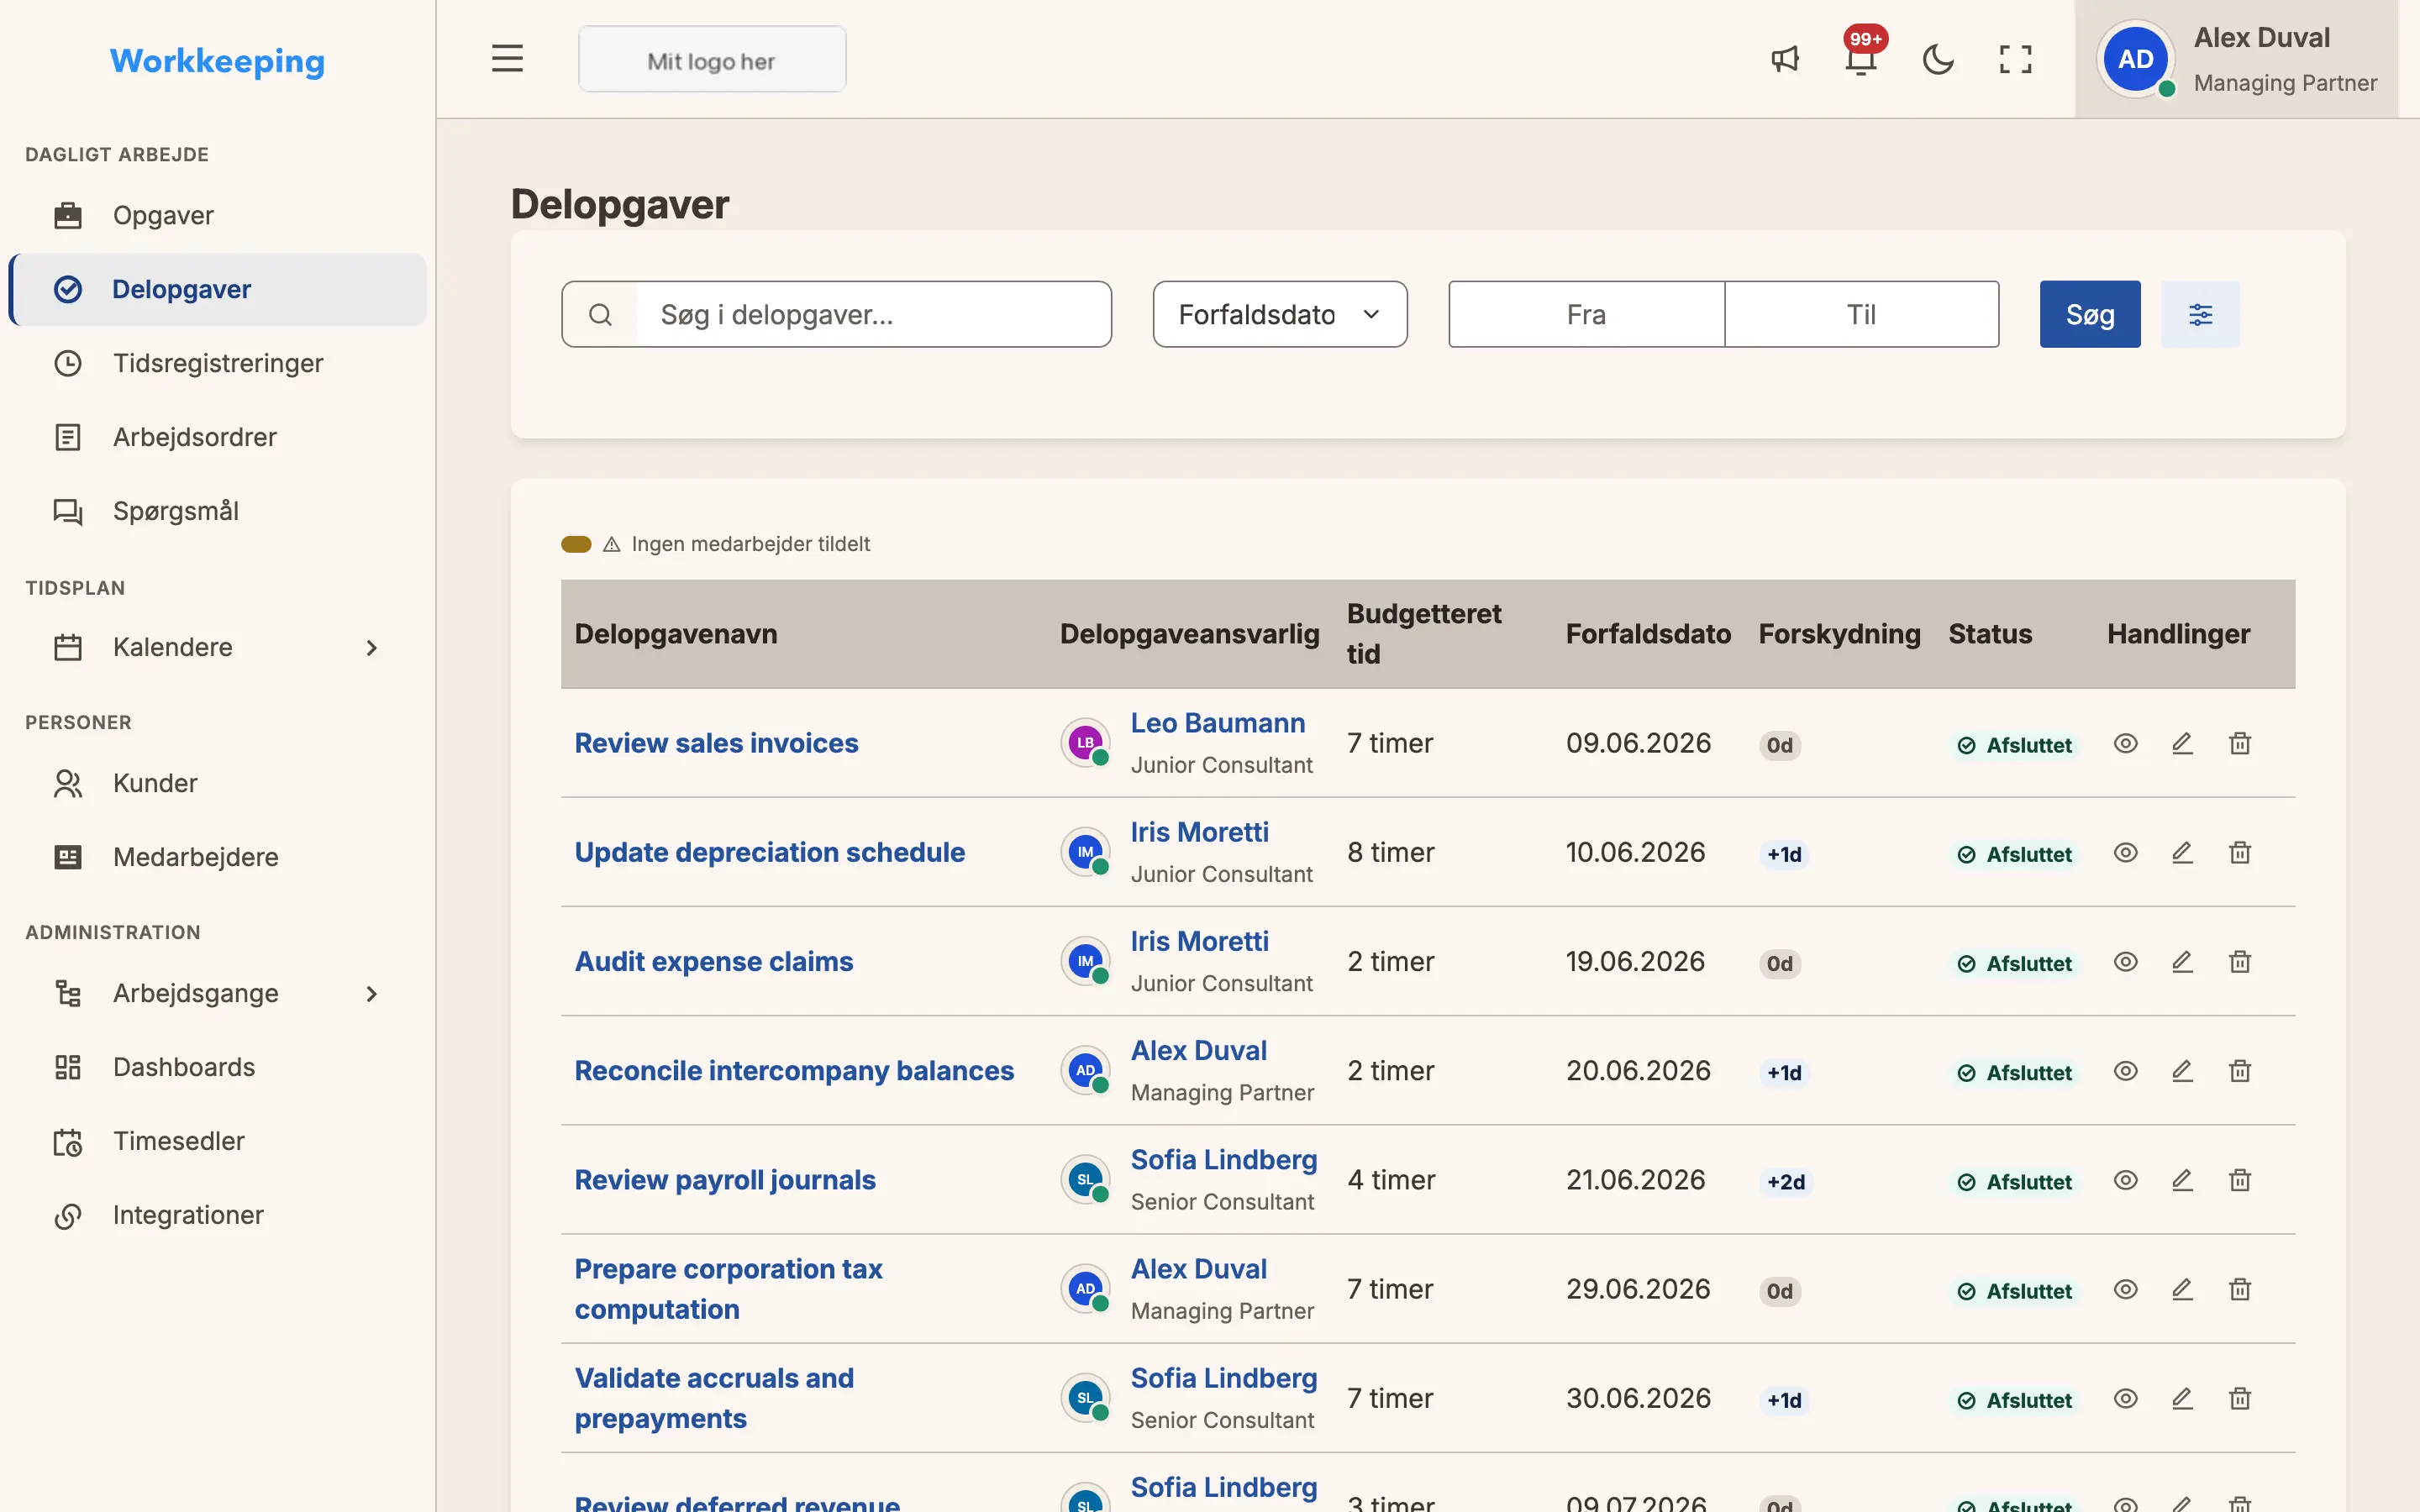
Task: Edit the Update depreciation schedule subtask
Action: tap(2182, 852)
